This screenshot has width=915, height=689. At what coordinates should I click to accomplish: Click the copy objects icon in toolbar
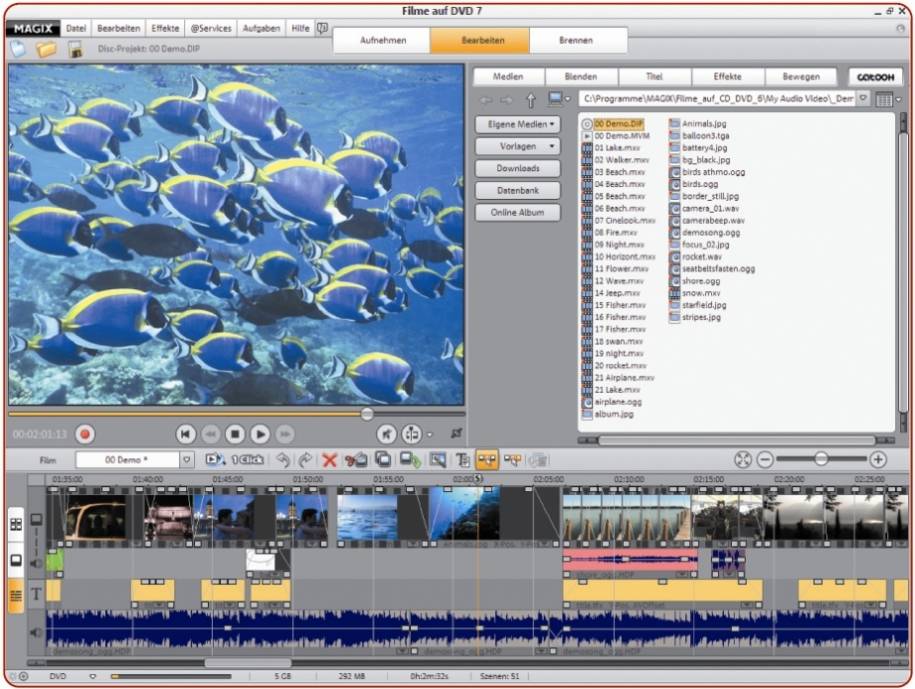click(383, 460)
